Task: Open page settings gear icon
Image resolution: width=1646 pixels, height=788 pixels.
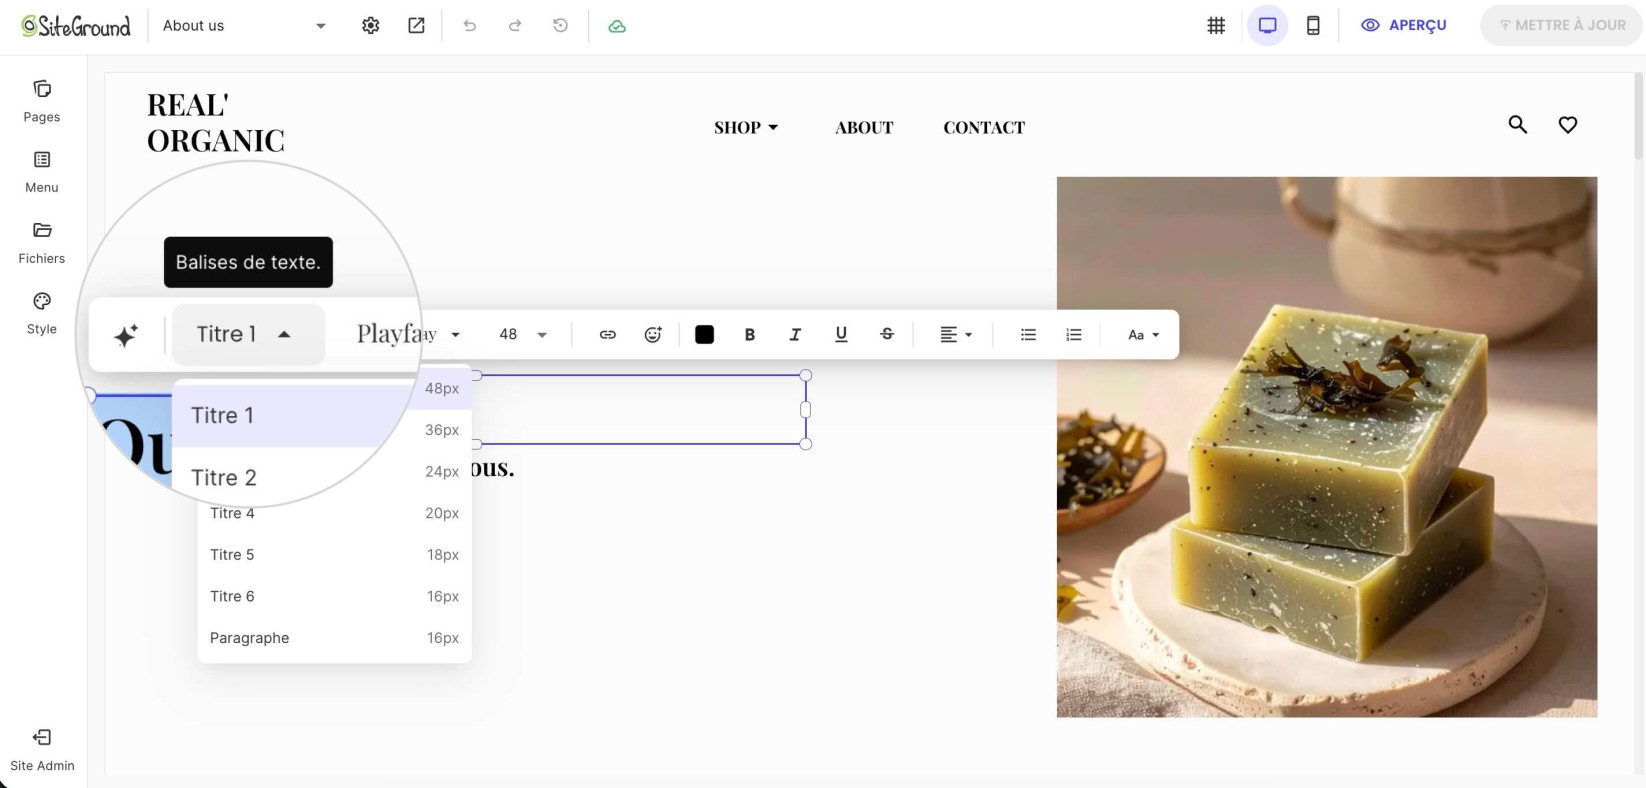Action: click(x=371, y=26)
